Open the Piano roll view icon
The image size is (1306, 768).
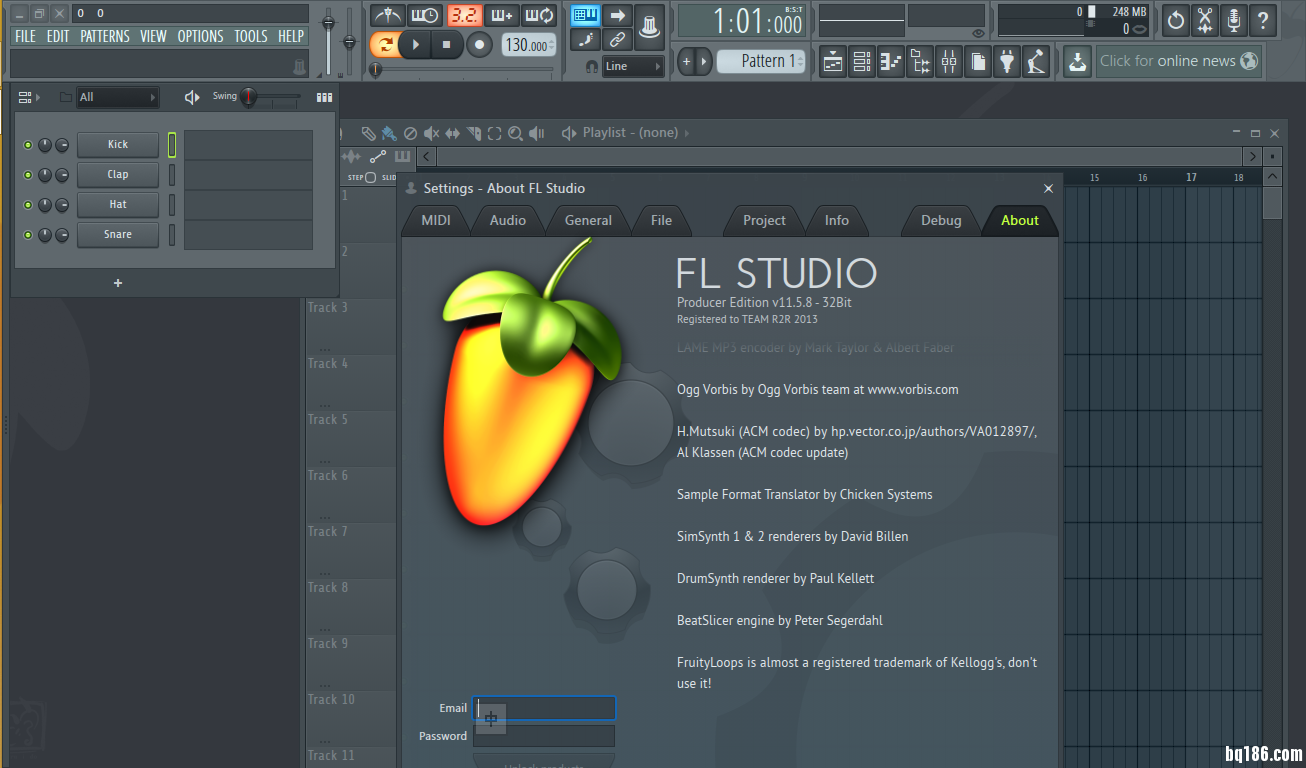pyautogui.click(x=891, y=62)
